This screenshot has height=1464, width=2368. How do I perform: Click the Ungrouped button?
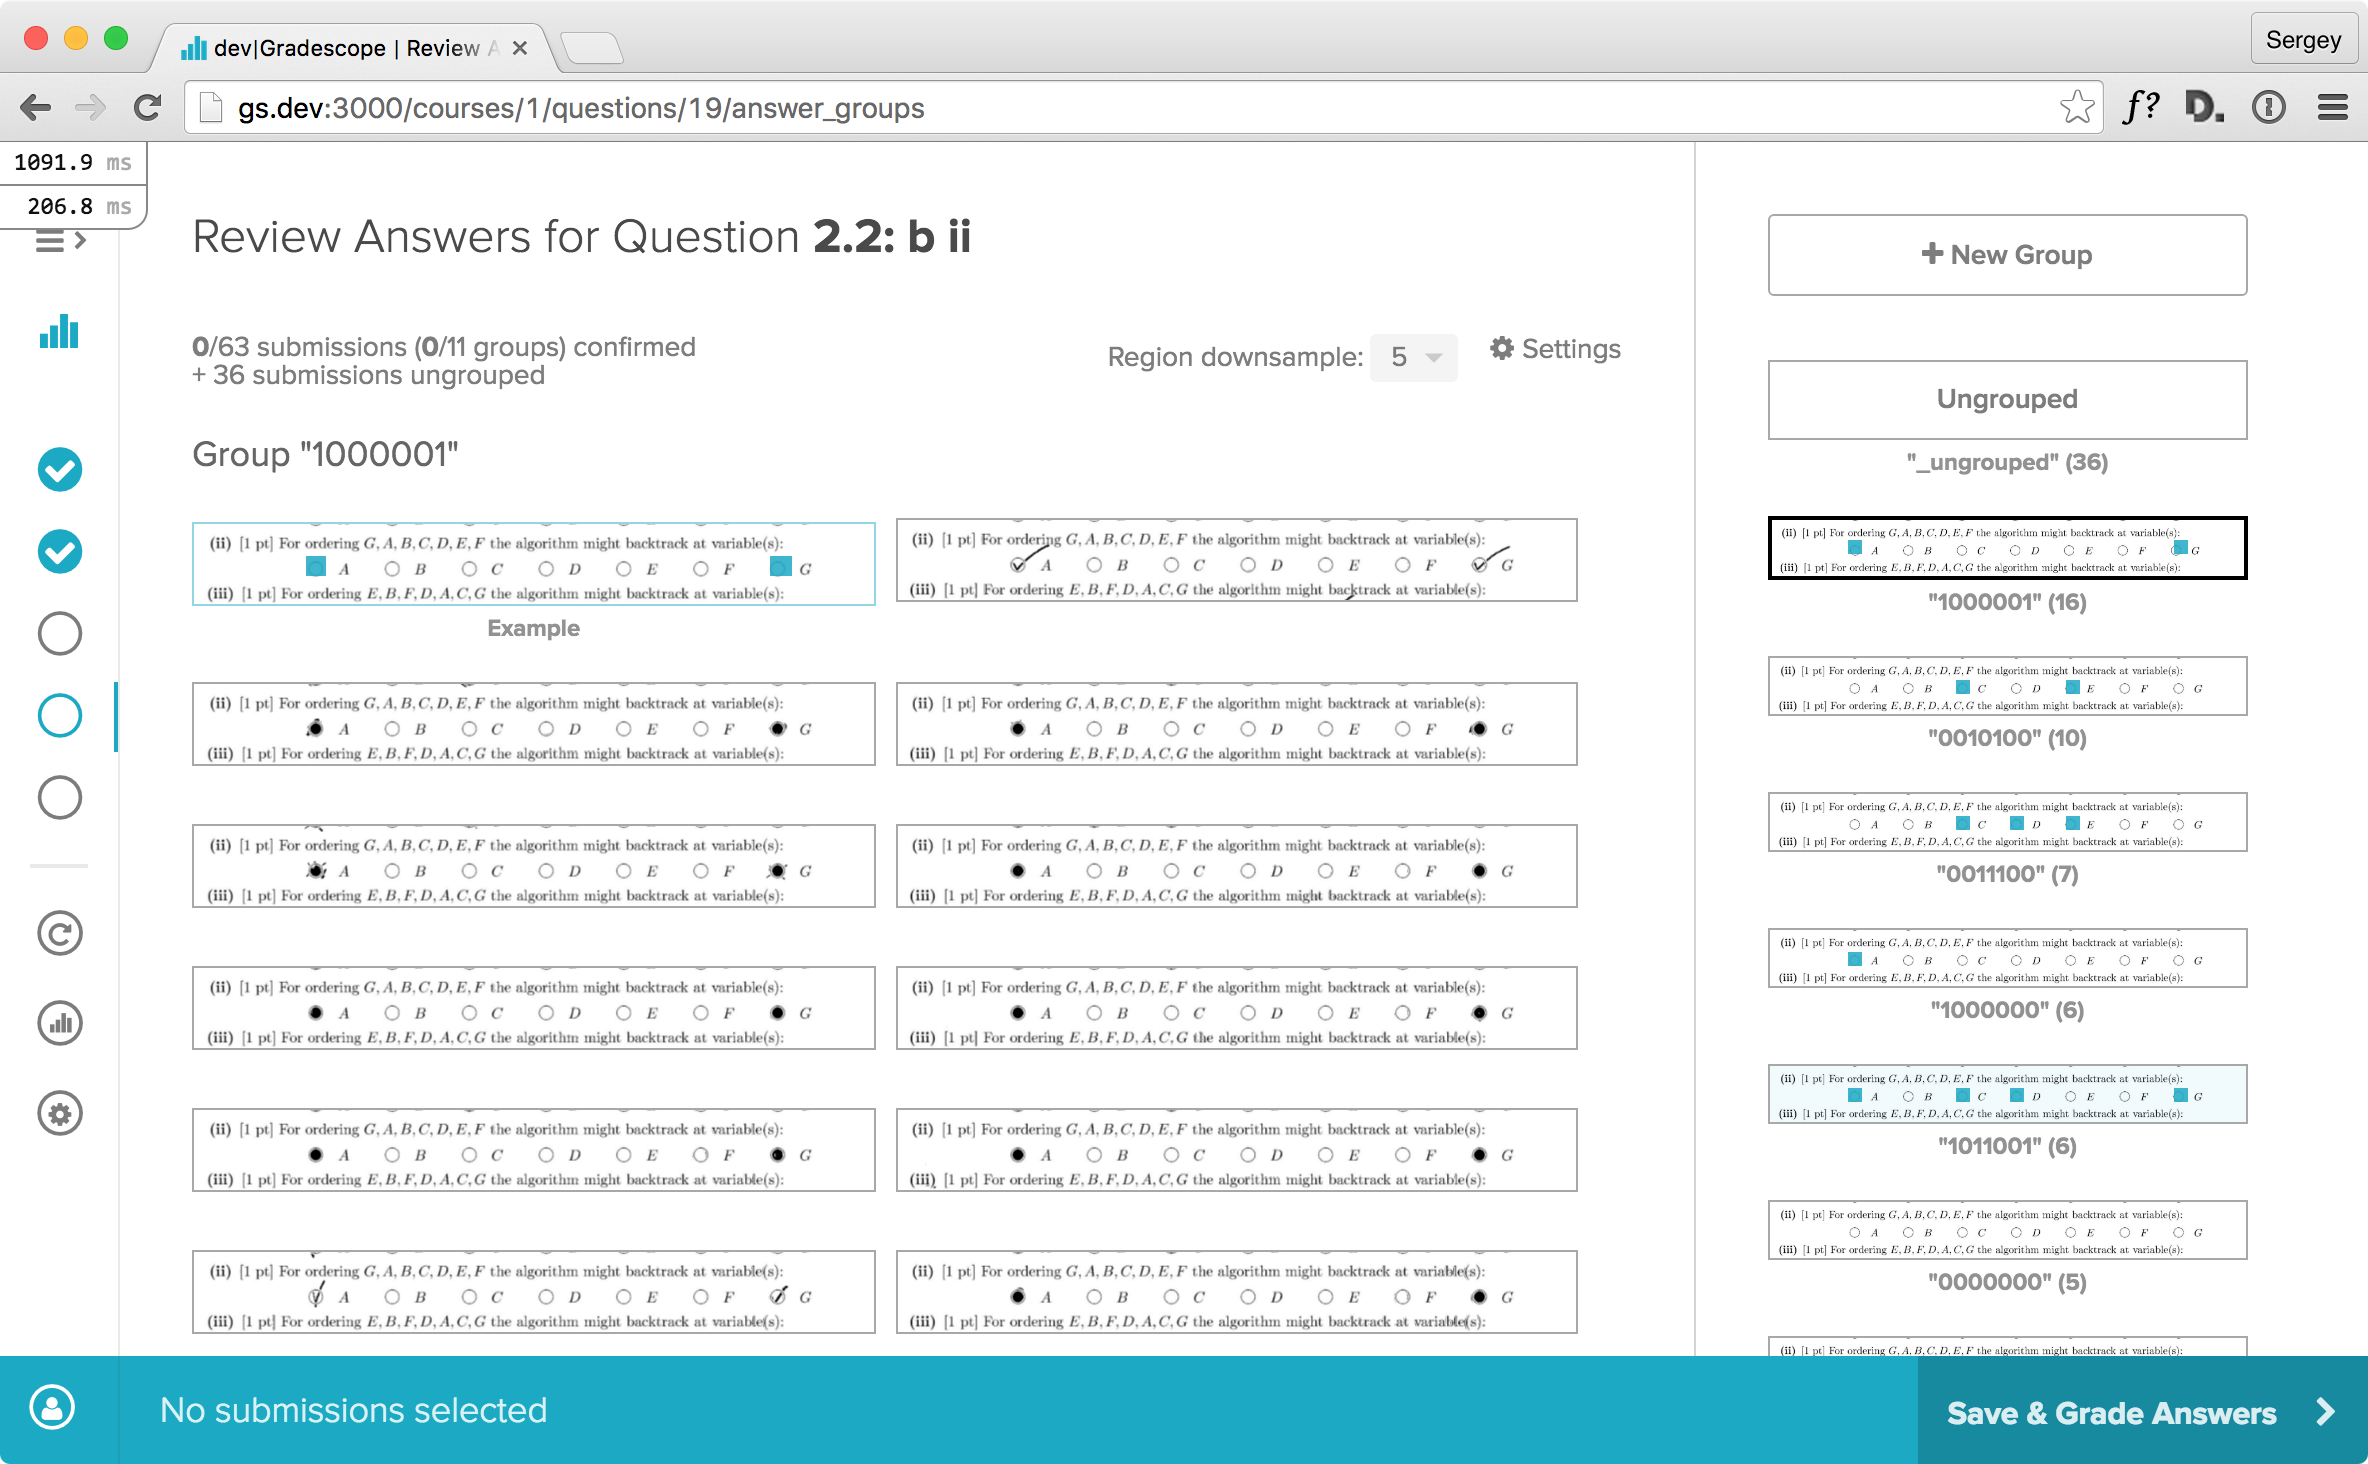[x=2007, y=399]
